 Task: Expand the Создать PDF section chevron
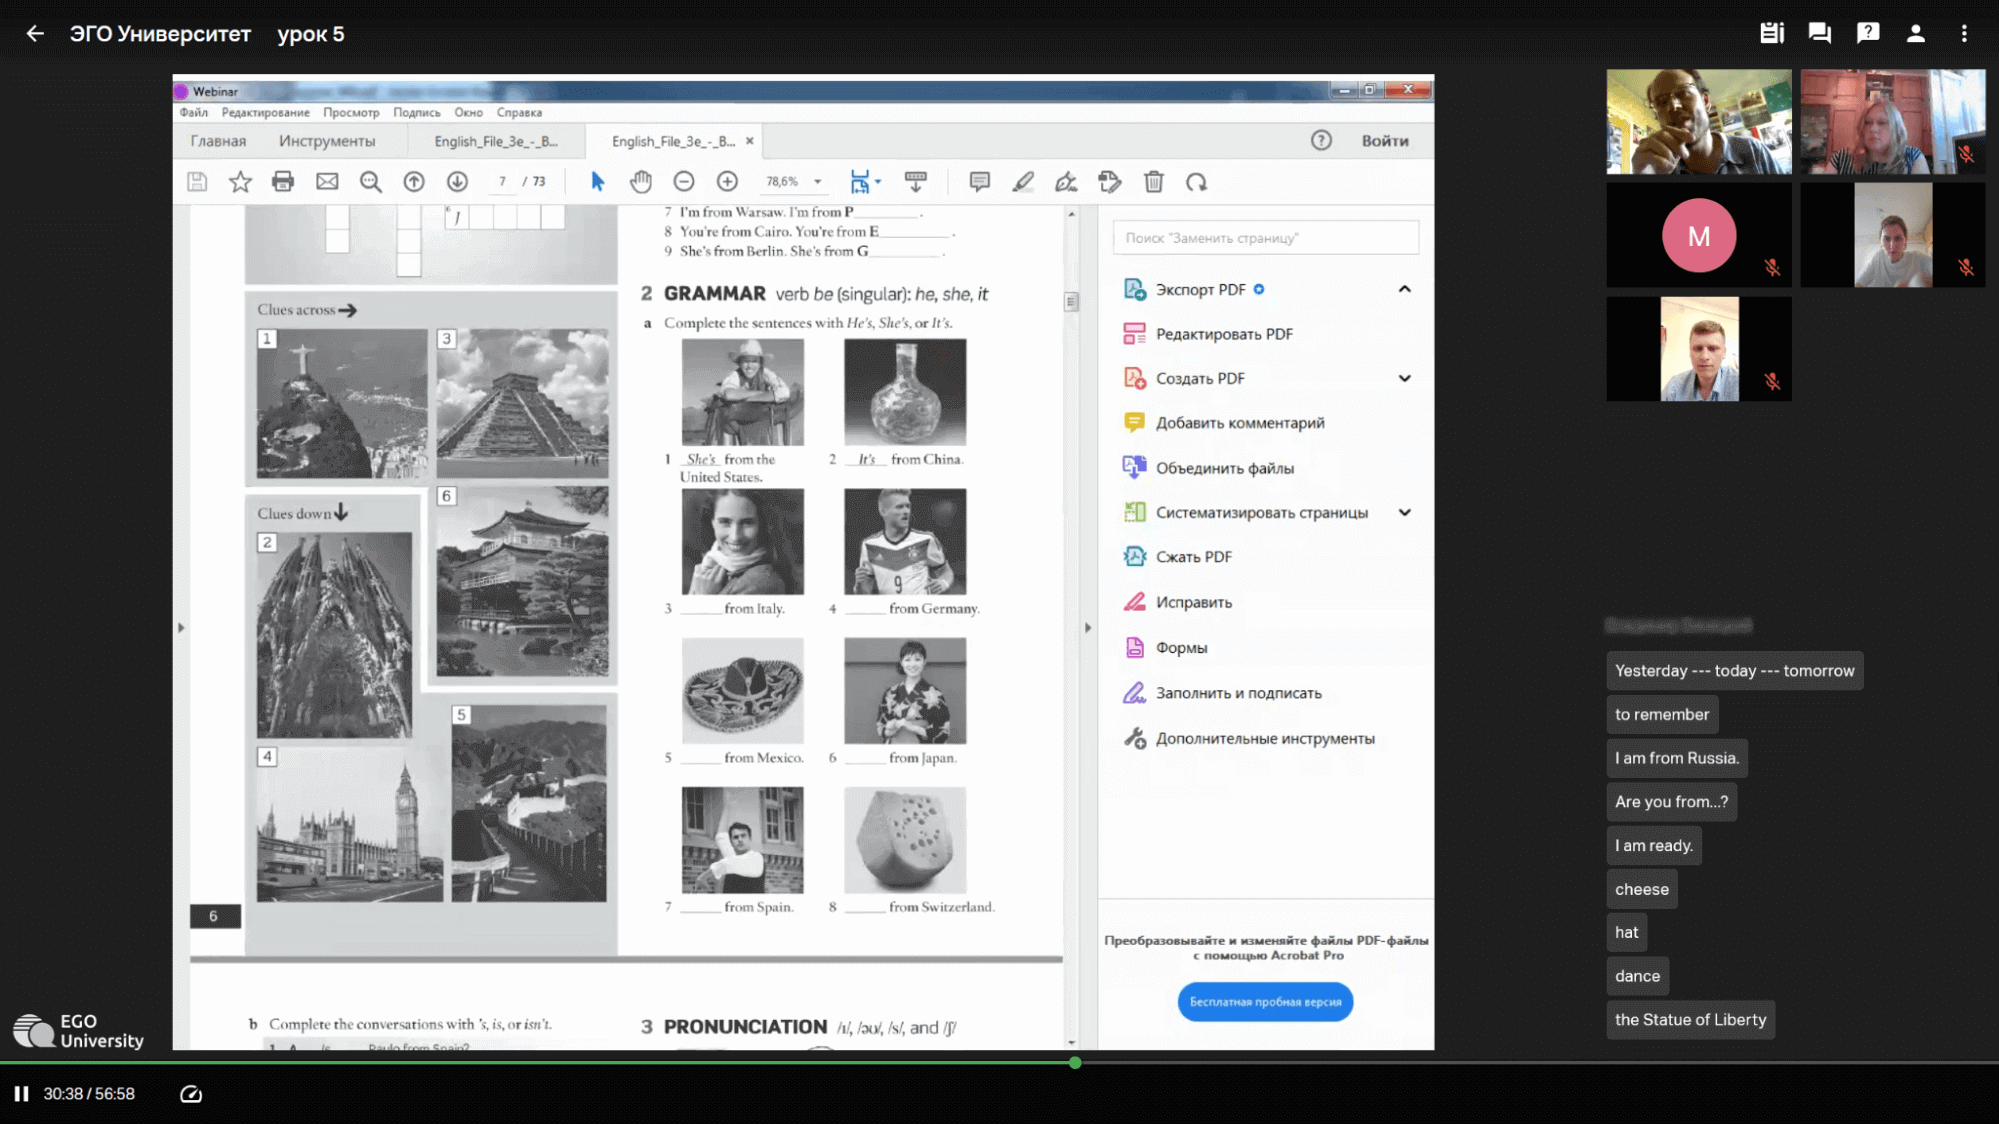click(x=1405, y=379)
